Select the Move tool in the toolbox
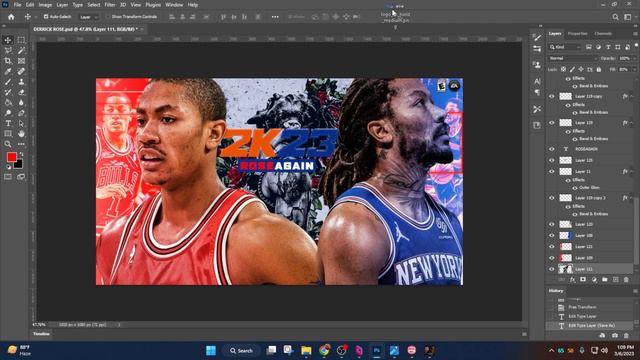This screenshot has width=640, height=360. [x=8, y=40]
